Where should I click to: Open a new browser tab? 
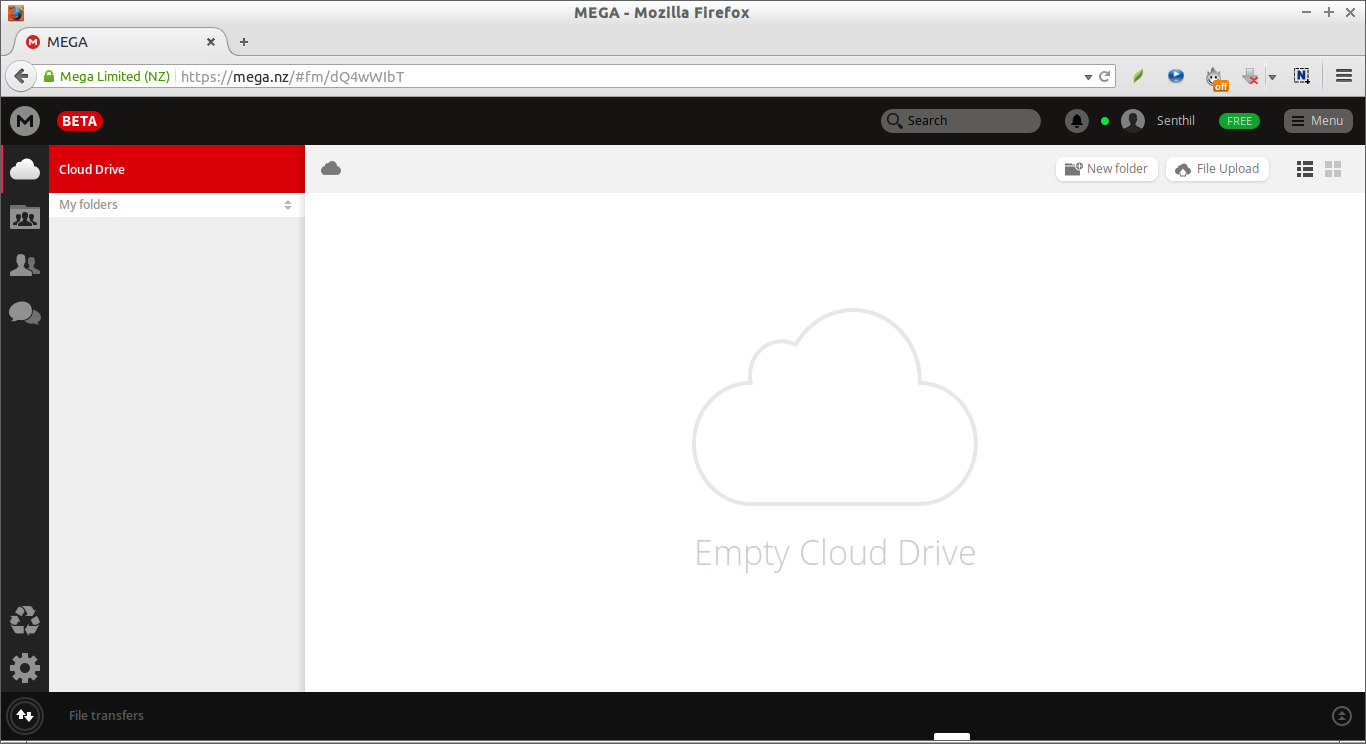tap(243, 42)
